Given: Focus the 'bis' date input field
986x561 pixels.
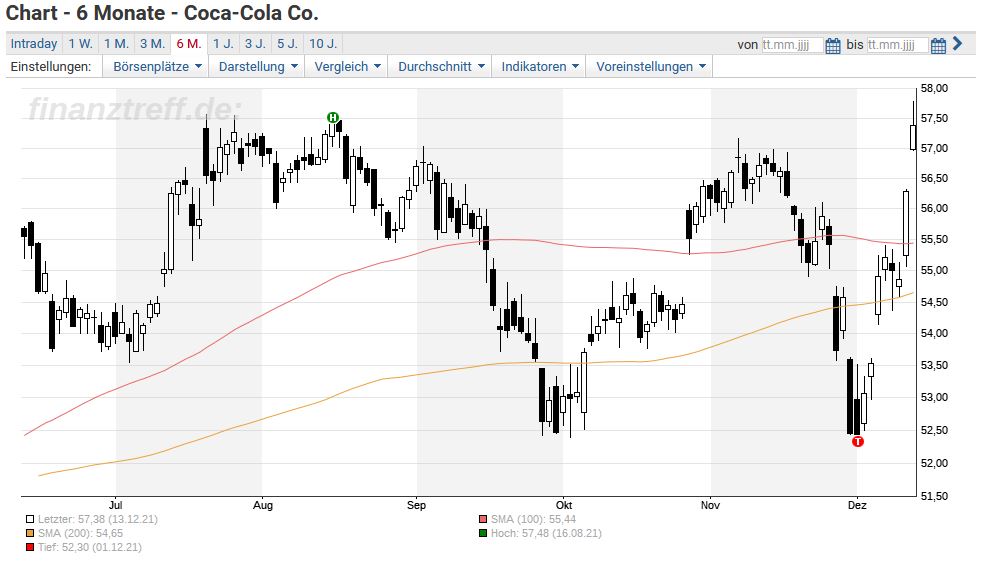Looking at the screenshot, I should click(897, 45).
